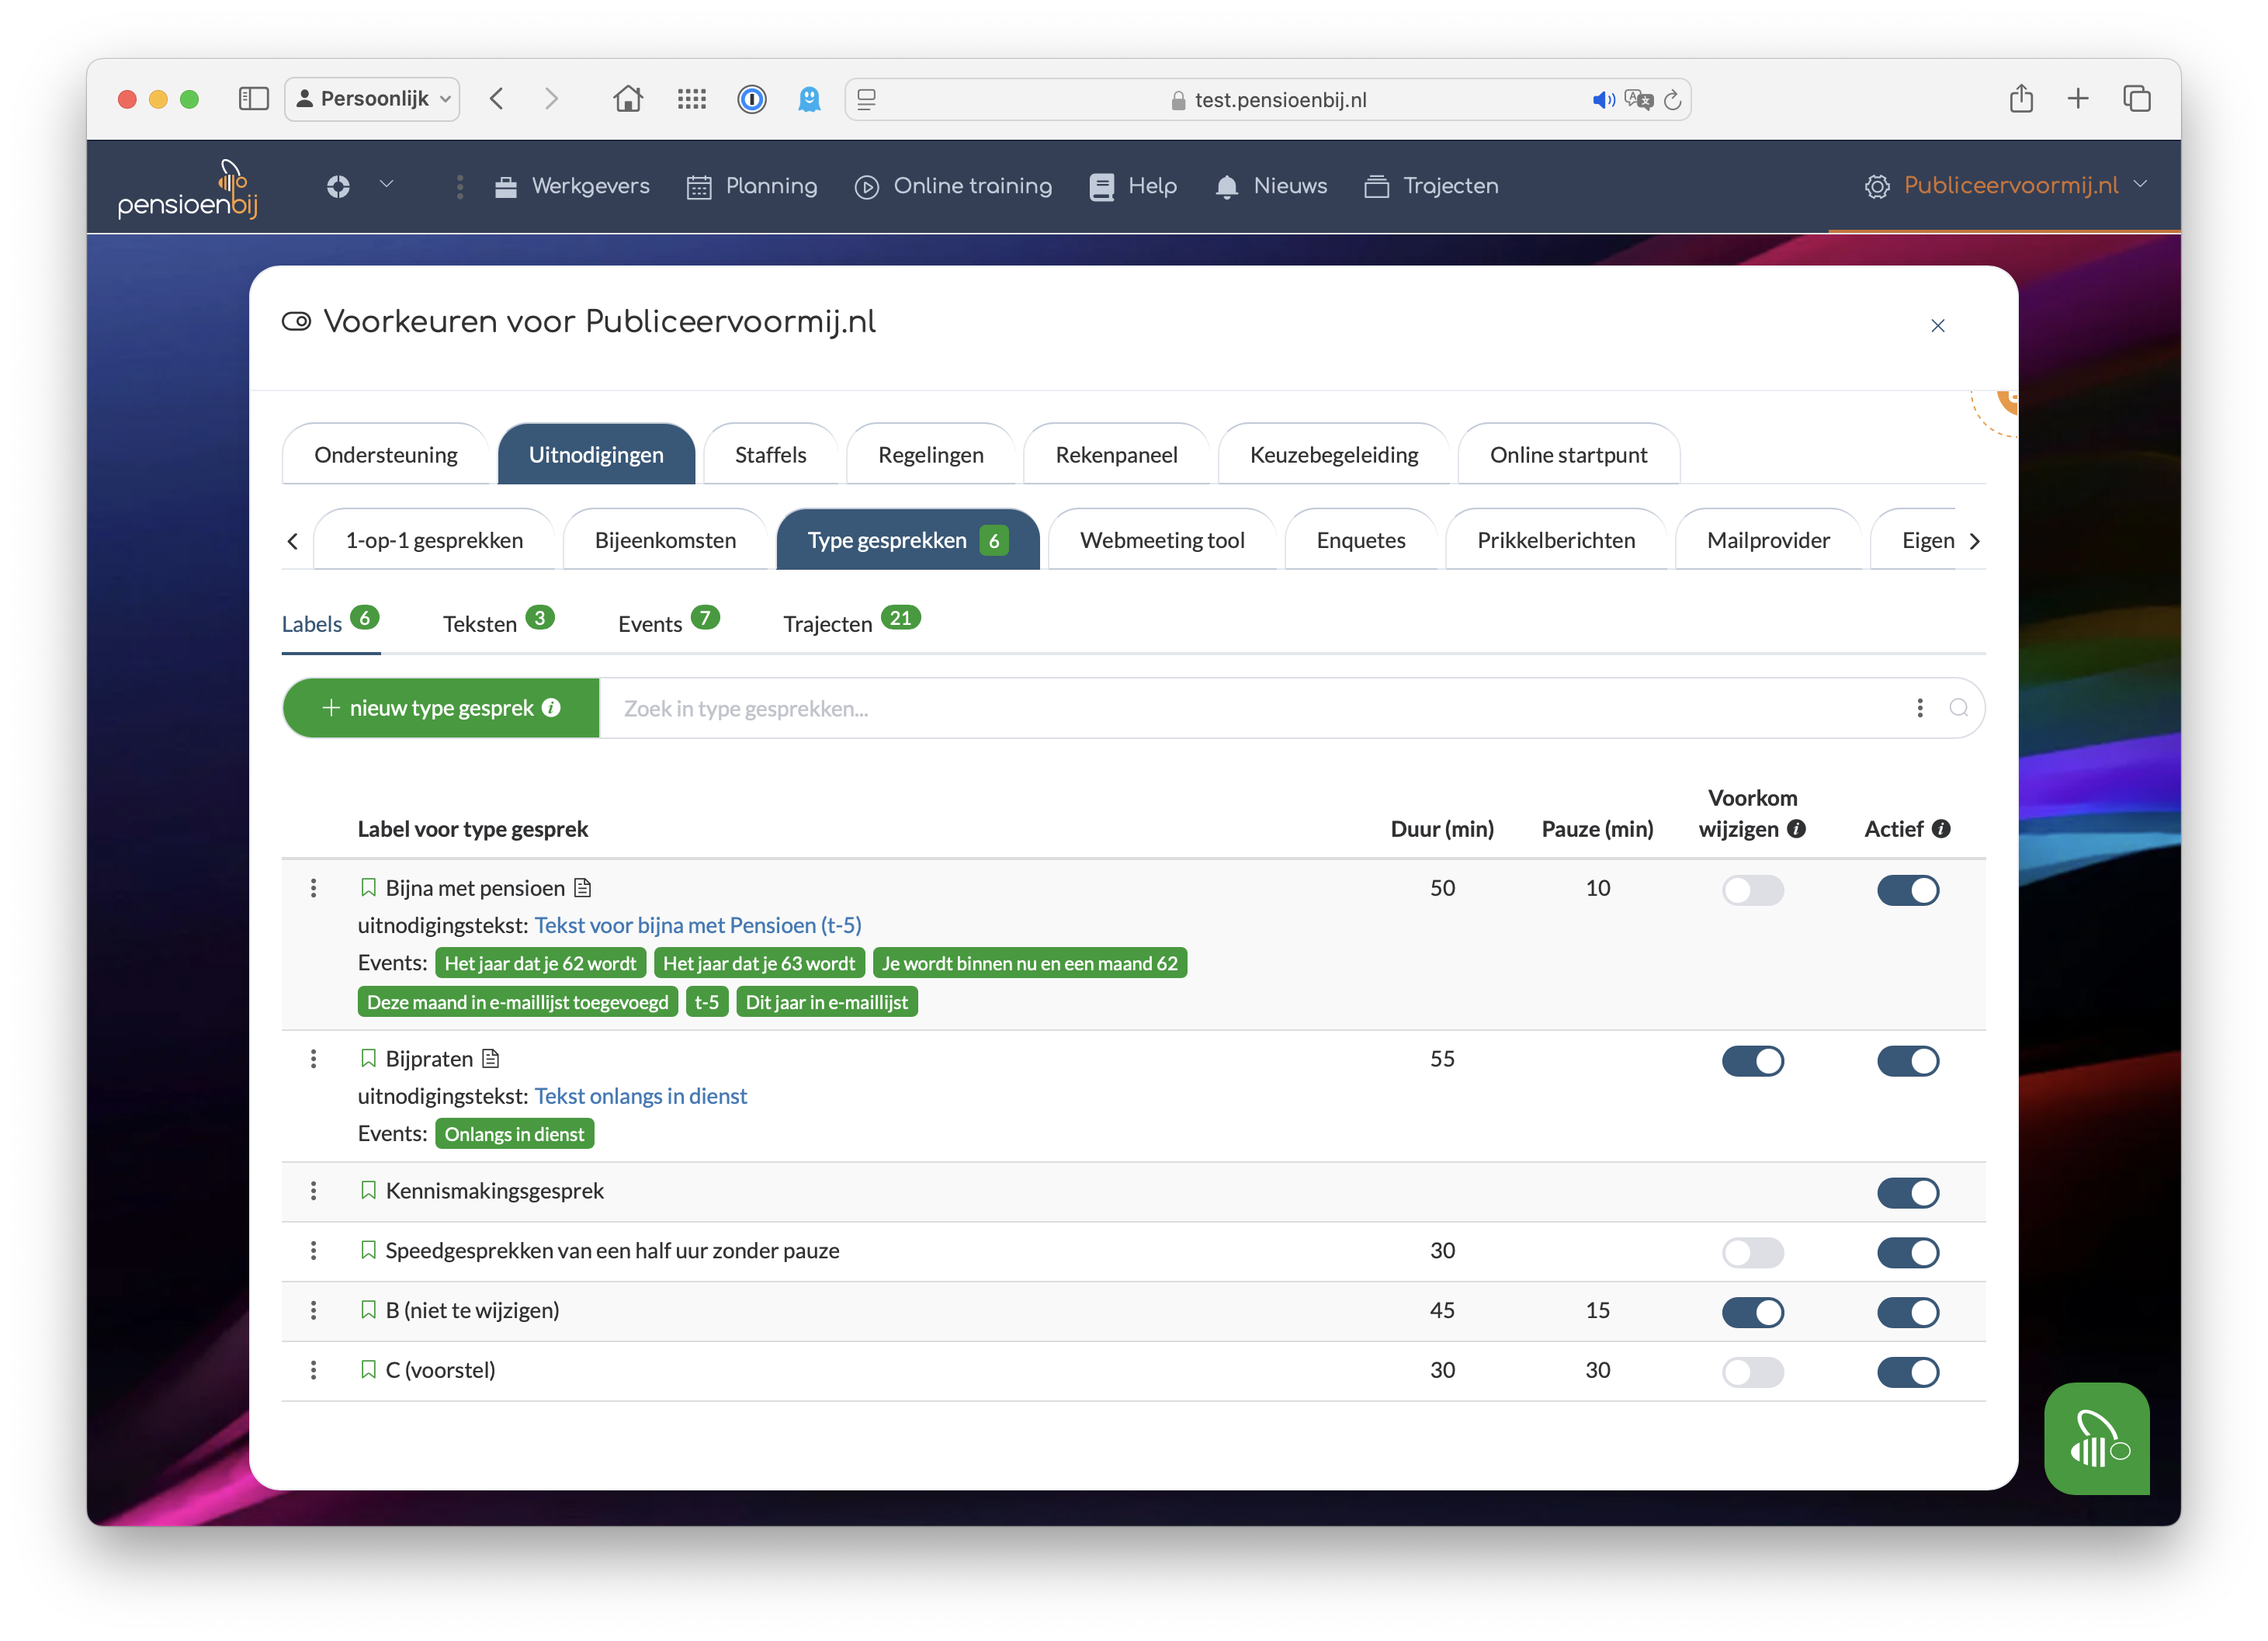Switch to the Ondersteuning tab
2268x1641 pixels.
(386, 455)
